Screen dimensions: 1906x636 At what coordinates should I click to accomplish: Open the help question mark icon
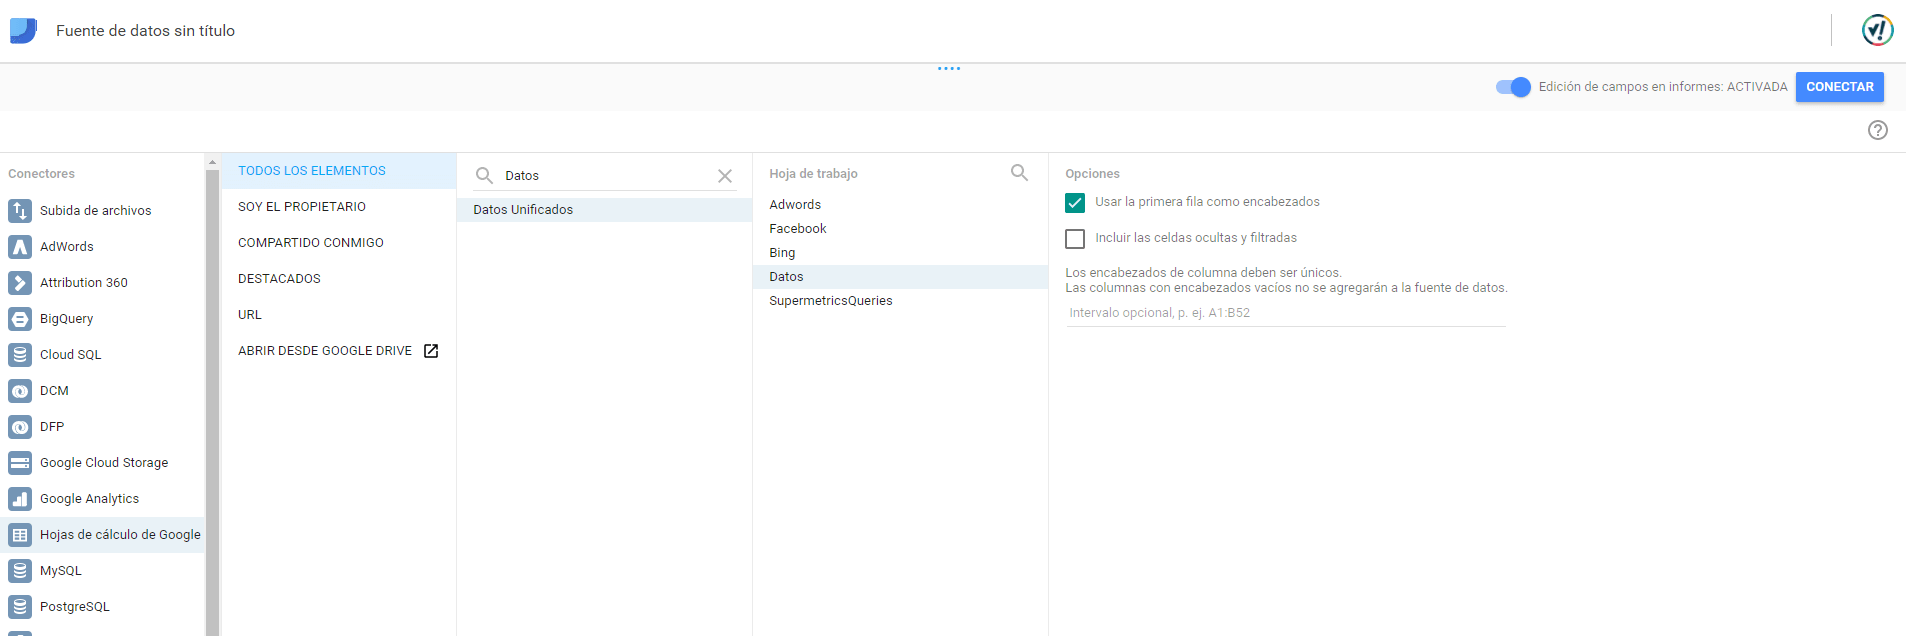click(x=1877, y=130)
